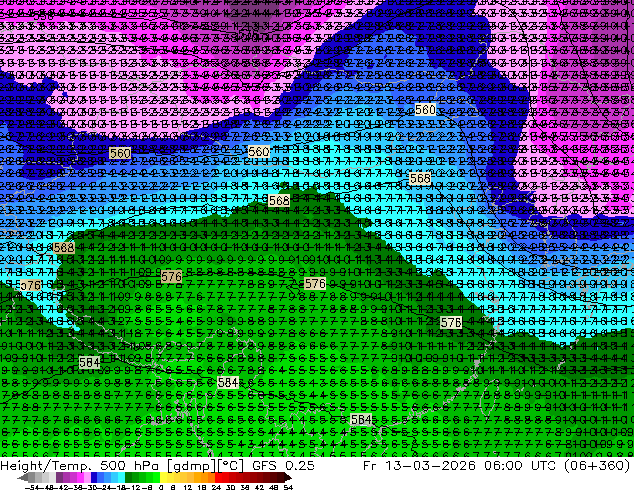The height and width of the screenshot is (490, 634).
Task: Select the '500 hPa' level text
Action: (x=129, y=466)
